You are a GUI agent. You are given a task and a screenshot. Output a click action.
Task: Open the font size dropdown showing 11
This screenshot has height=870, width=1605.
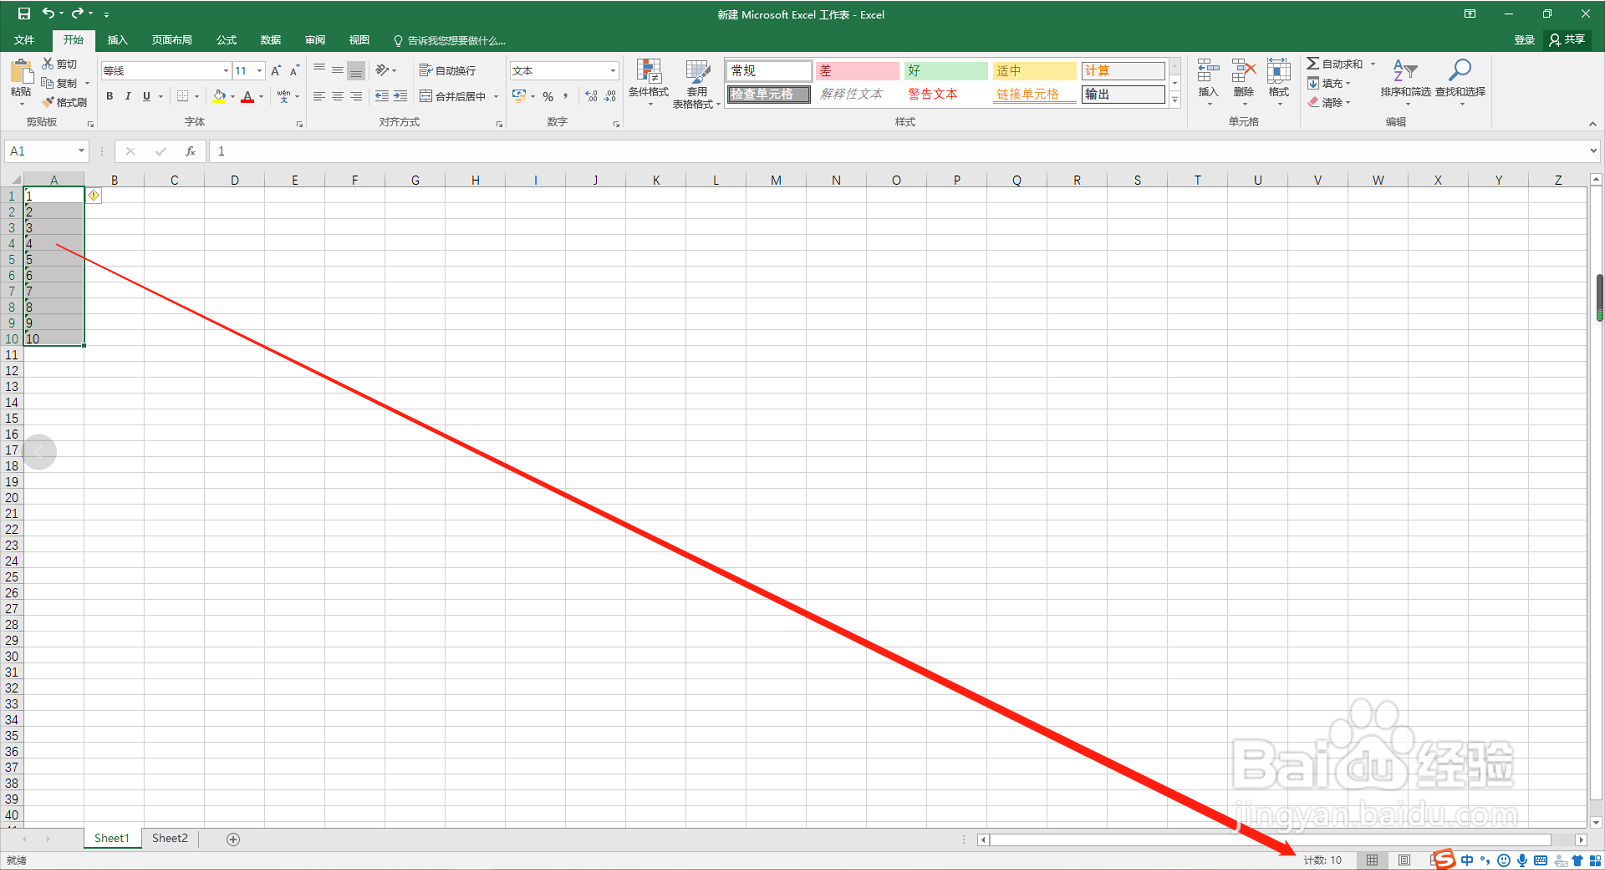click(260, 71)
